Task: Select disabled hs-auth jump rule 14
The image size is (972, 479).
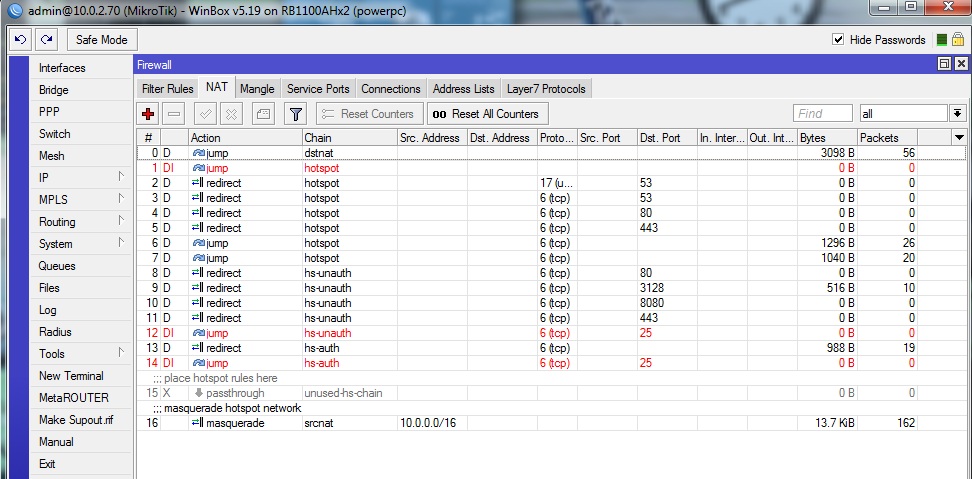Action: tap(551, 363)
